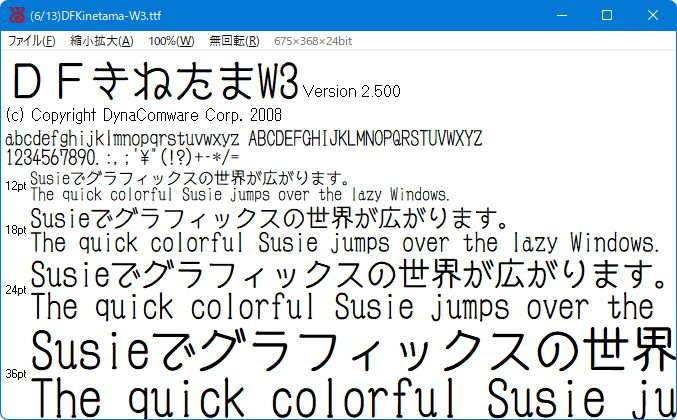The height and width of the screenshot is (420, 677).
Task: Click the Copyright DynaComware Corp. 2008 line
Action: 143,115
